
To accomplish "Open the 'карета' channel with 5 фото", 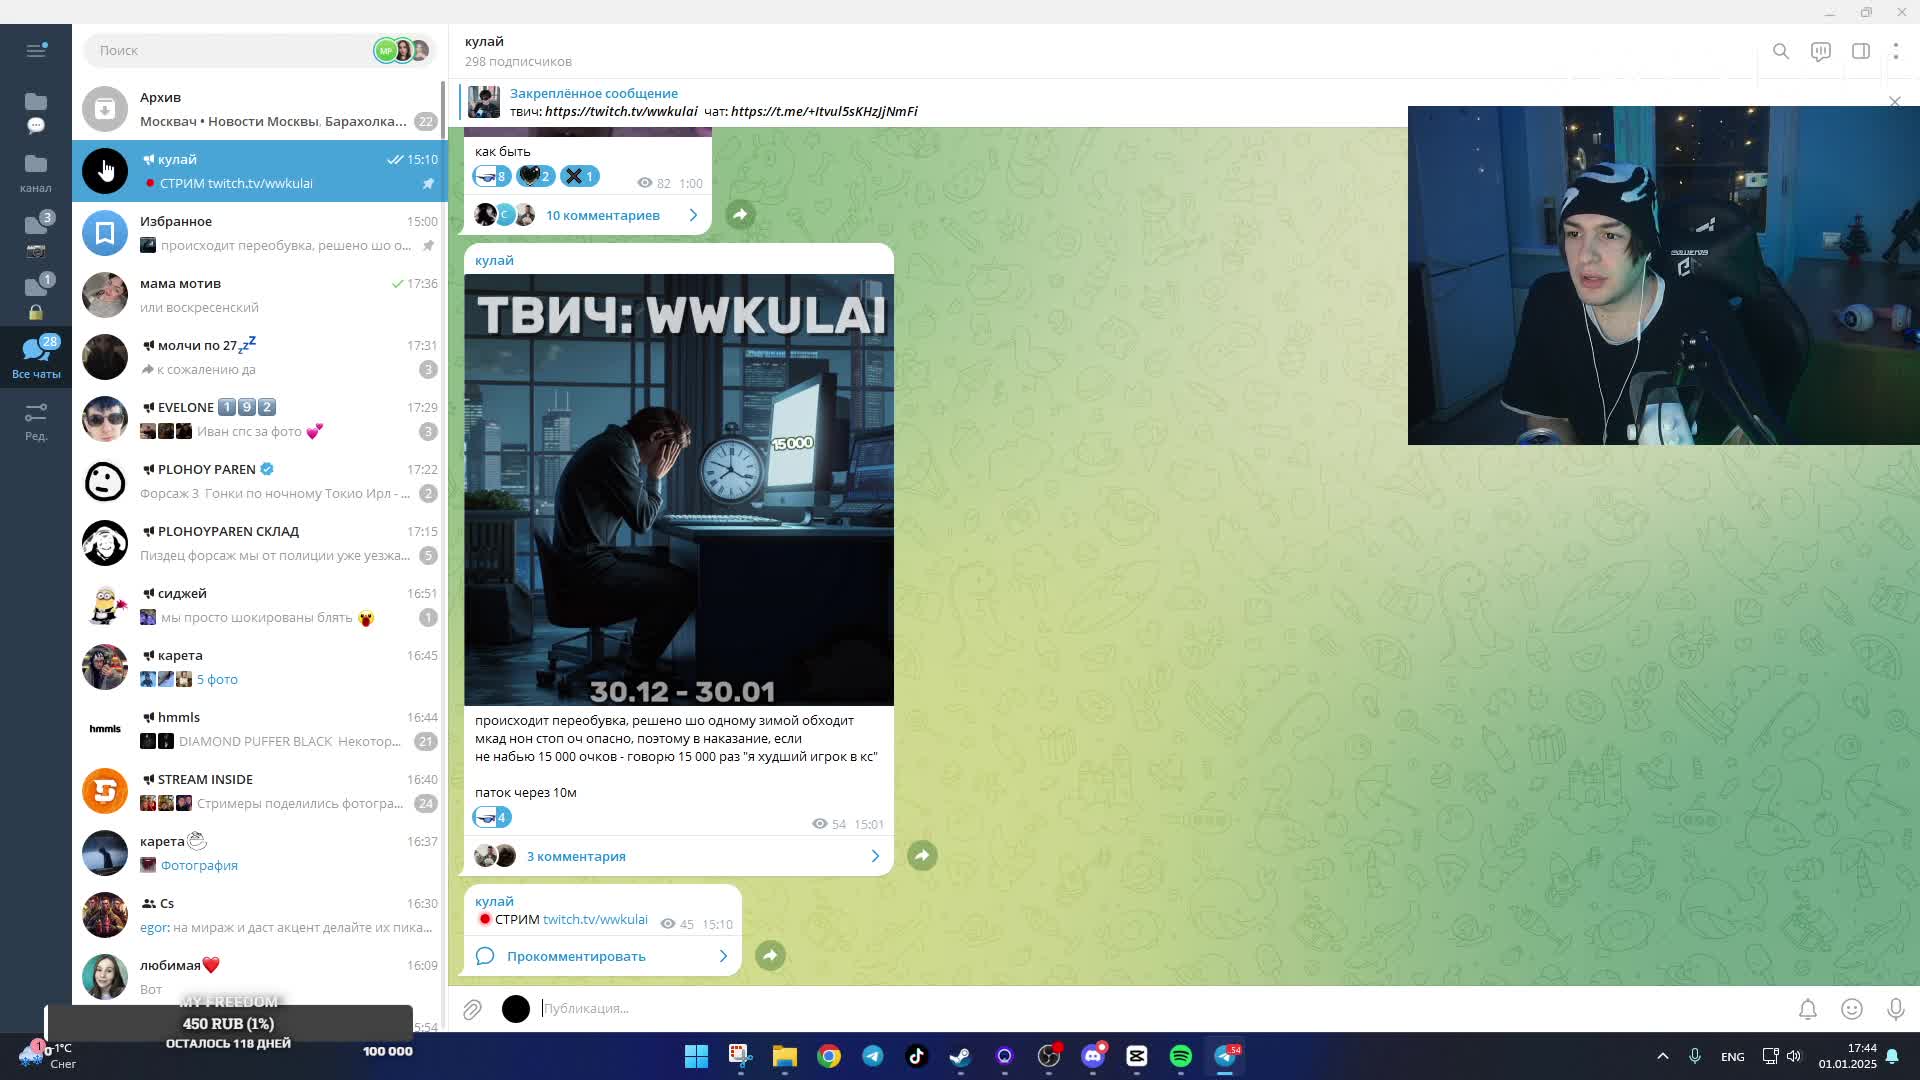I will 260,667.
